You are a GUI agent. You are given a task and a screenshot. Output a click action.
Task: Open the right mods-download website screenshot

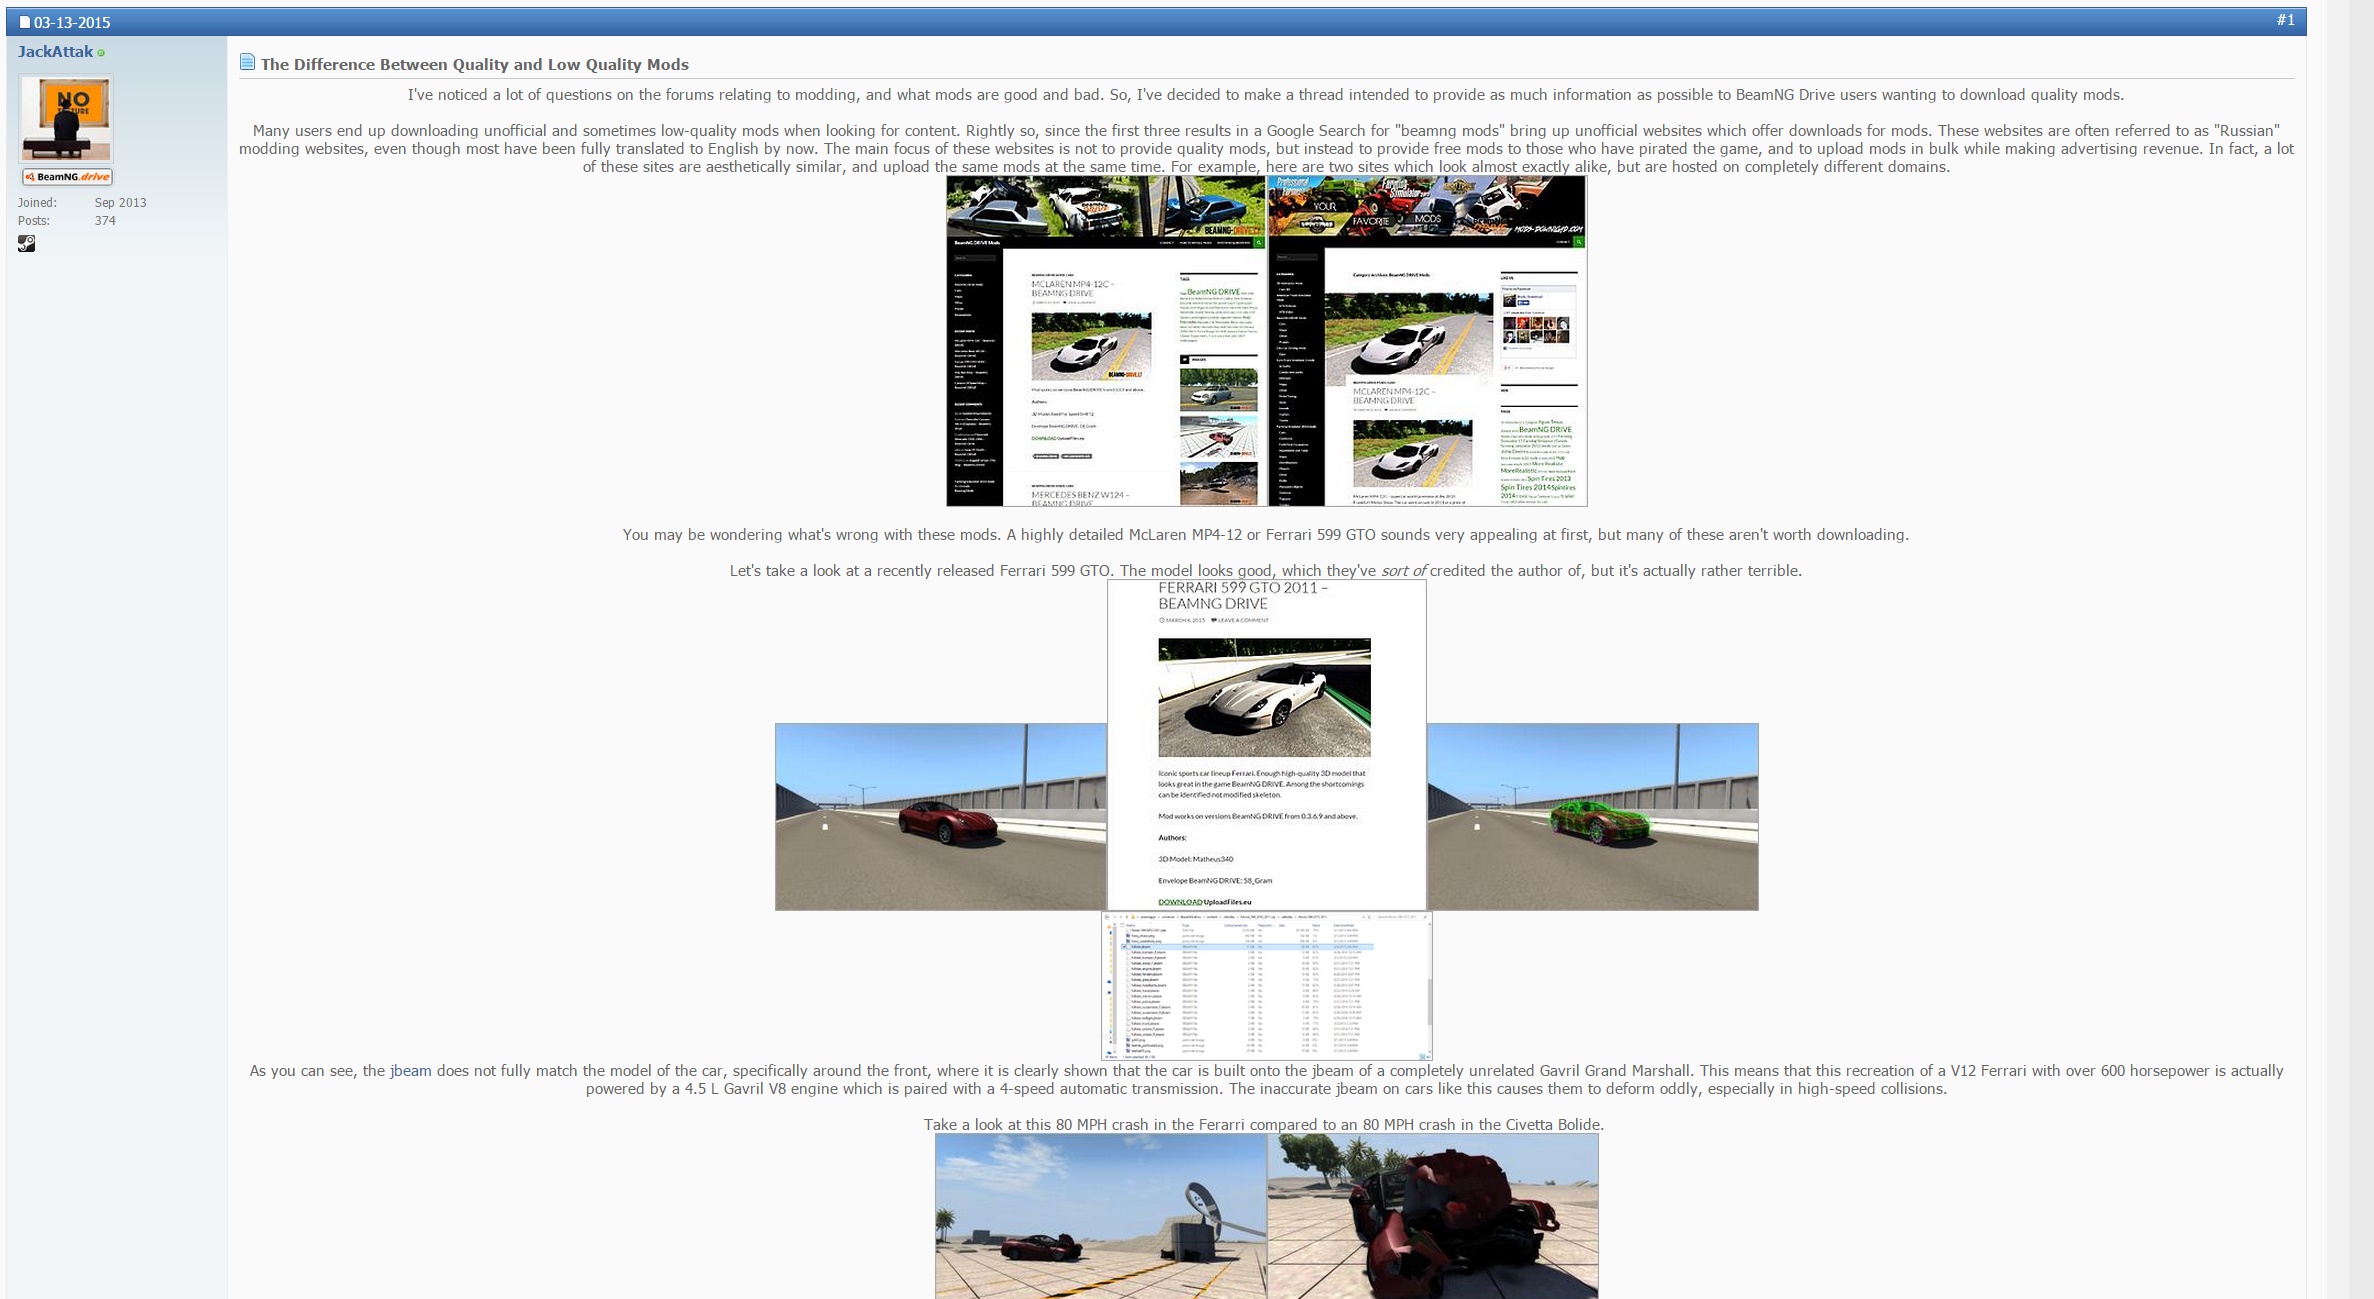[x=1427, y=341]
